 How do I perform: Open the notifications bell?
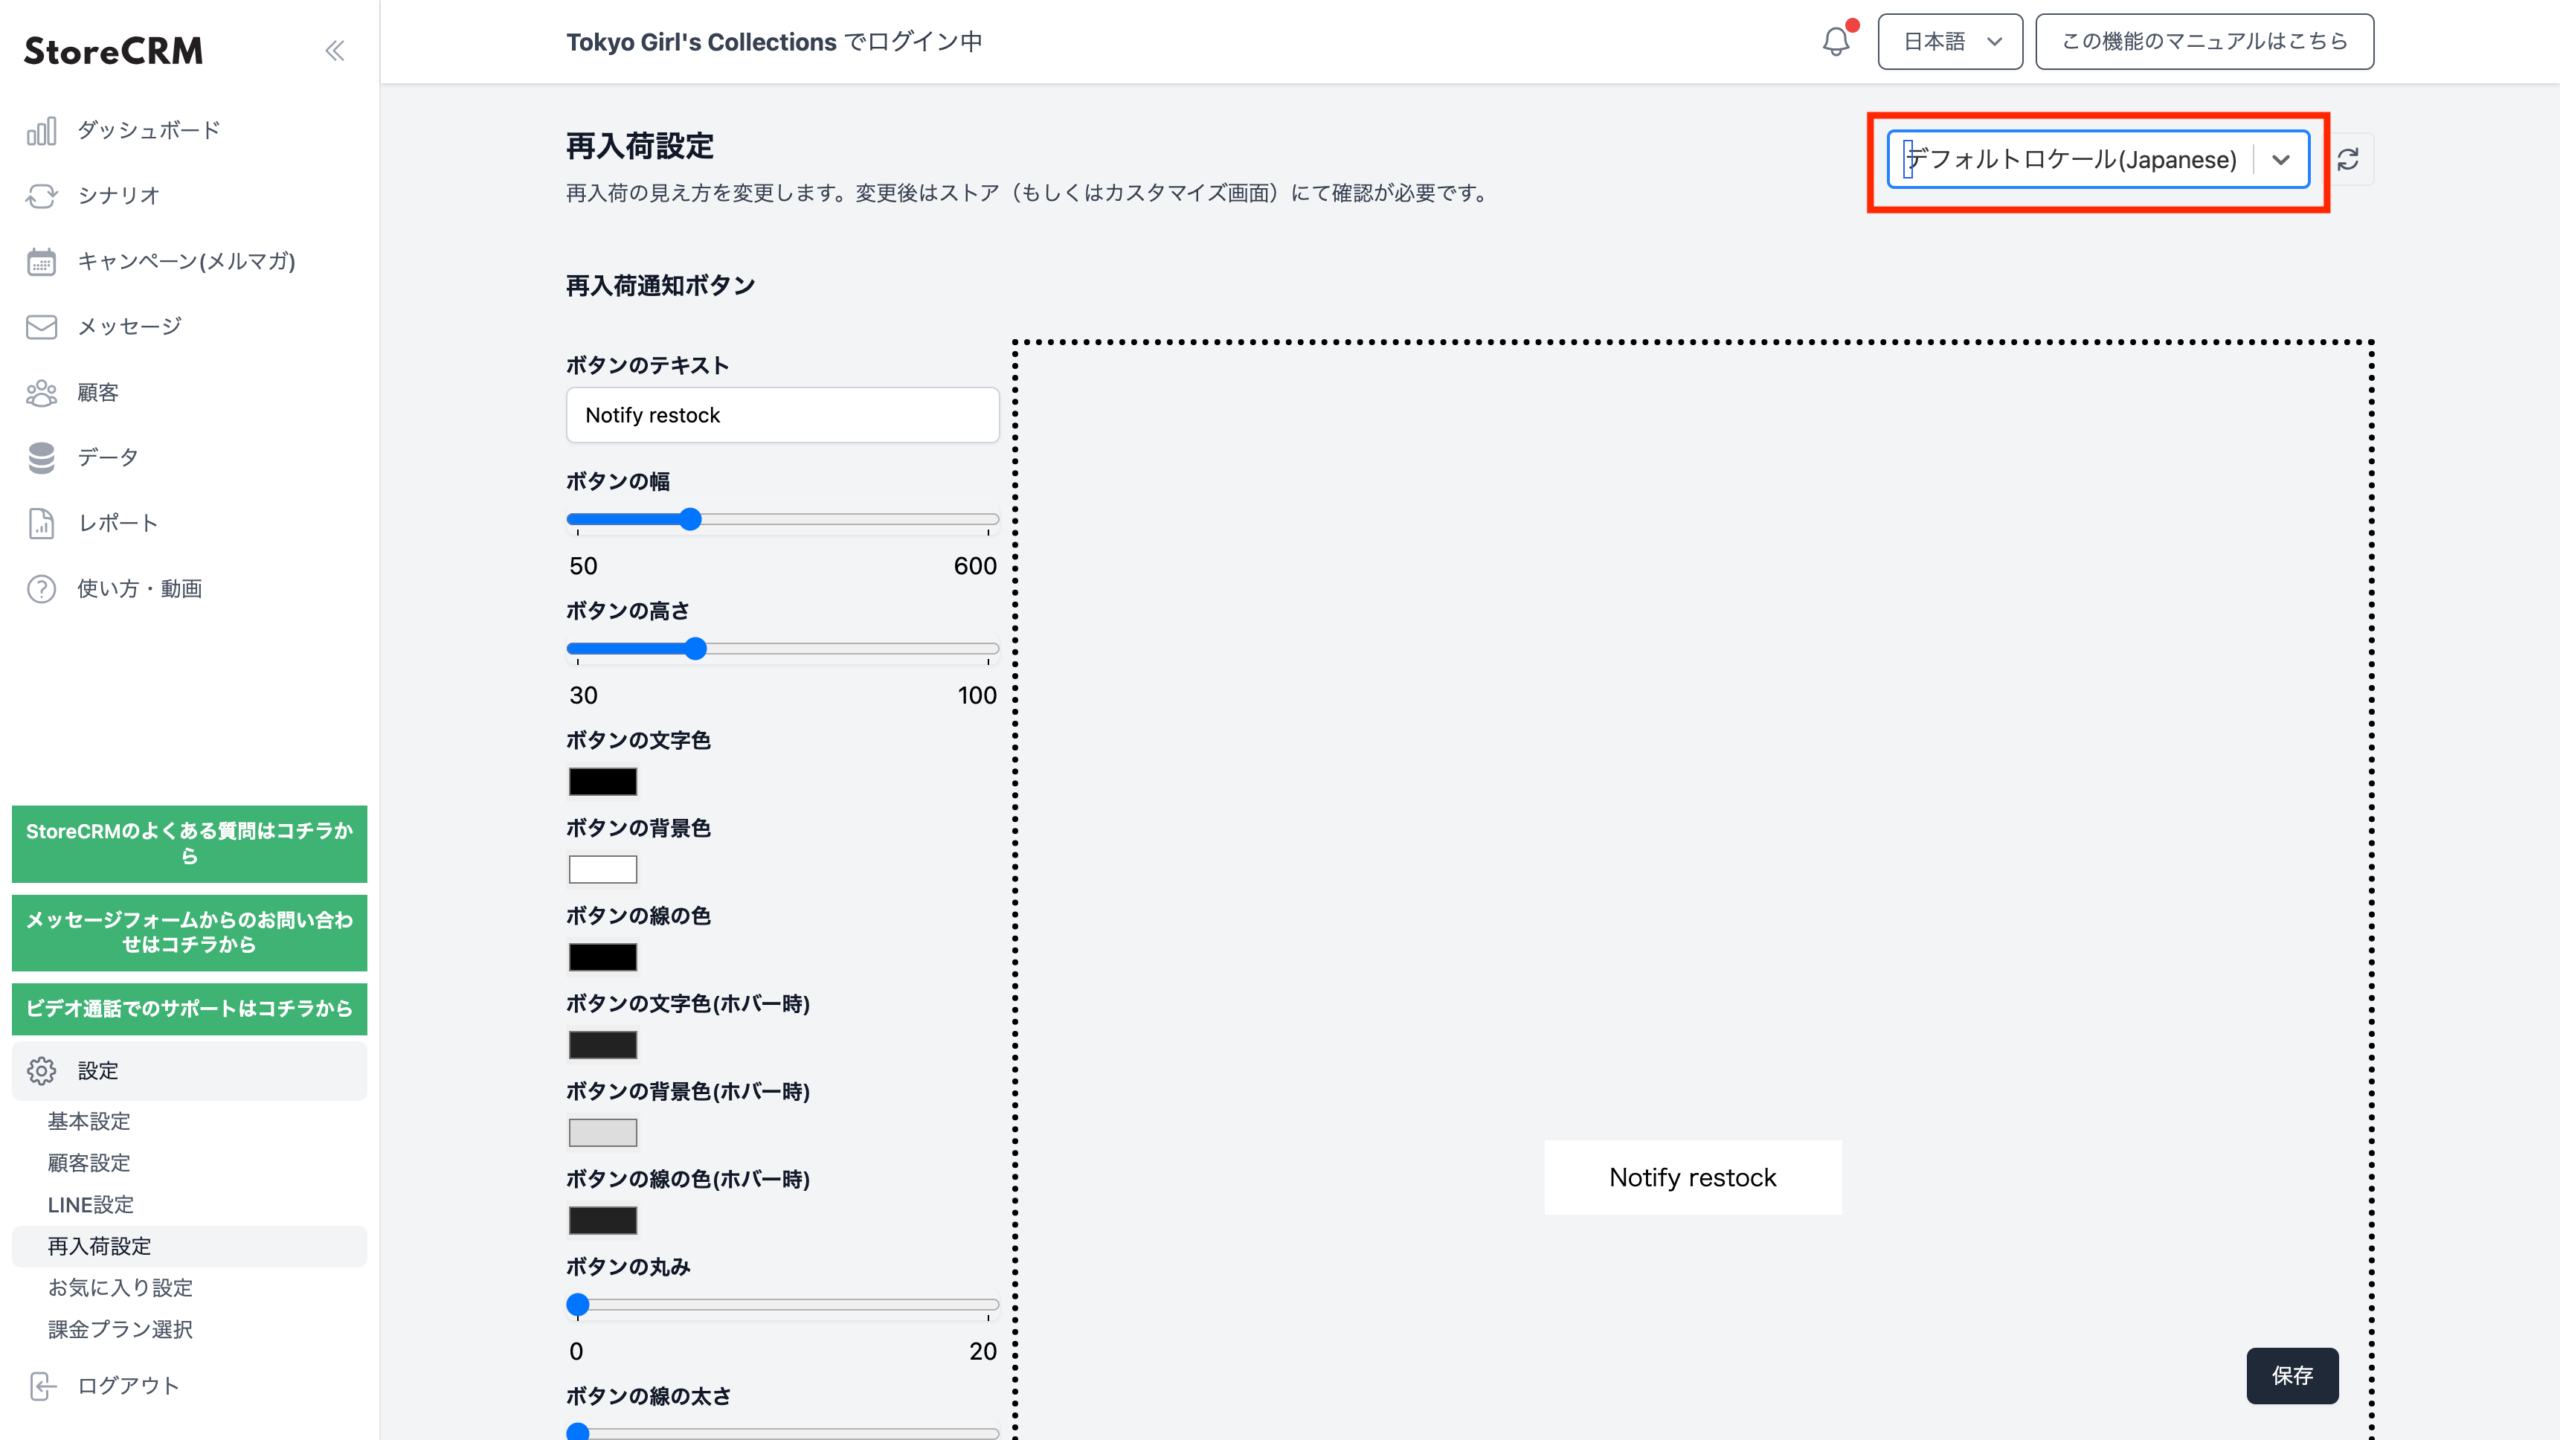(1836, 42)
